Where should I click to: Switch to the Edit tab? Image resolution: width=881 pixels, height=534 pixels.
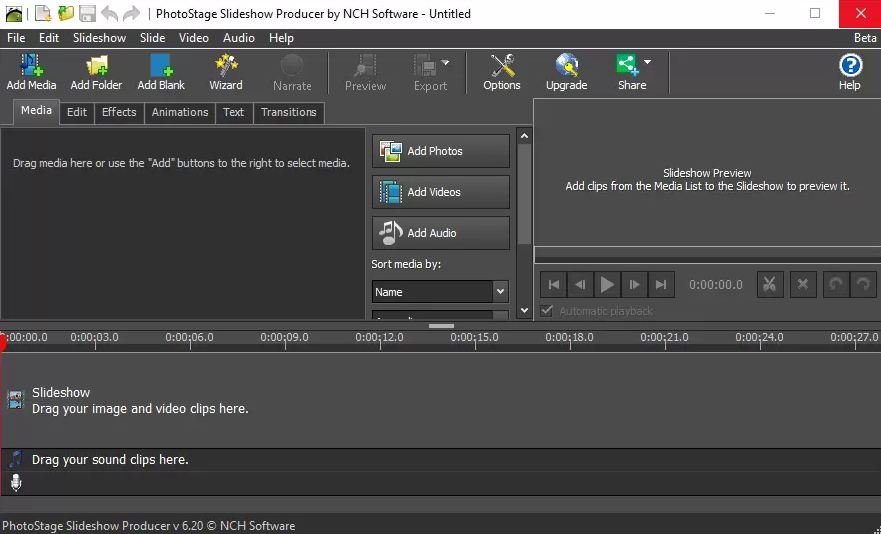coord(77,112)
